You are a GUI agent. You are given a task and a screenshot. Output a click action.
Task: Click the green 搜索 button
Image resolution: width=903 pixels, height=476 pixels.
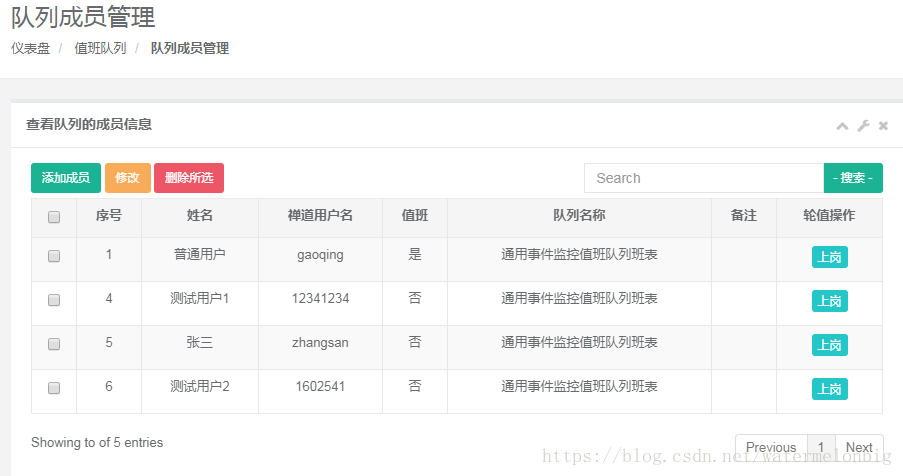click(x=853, y=178)
